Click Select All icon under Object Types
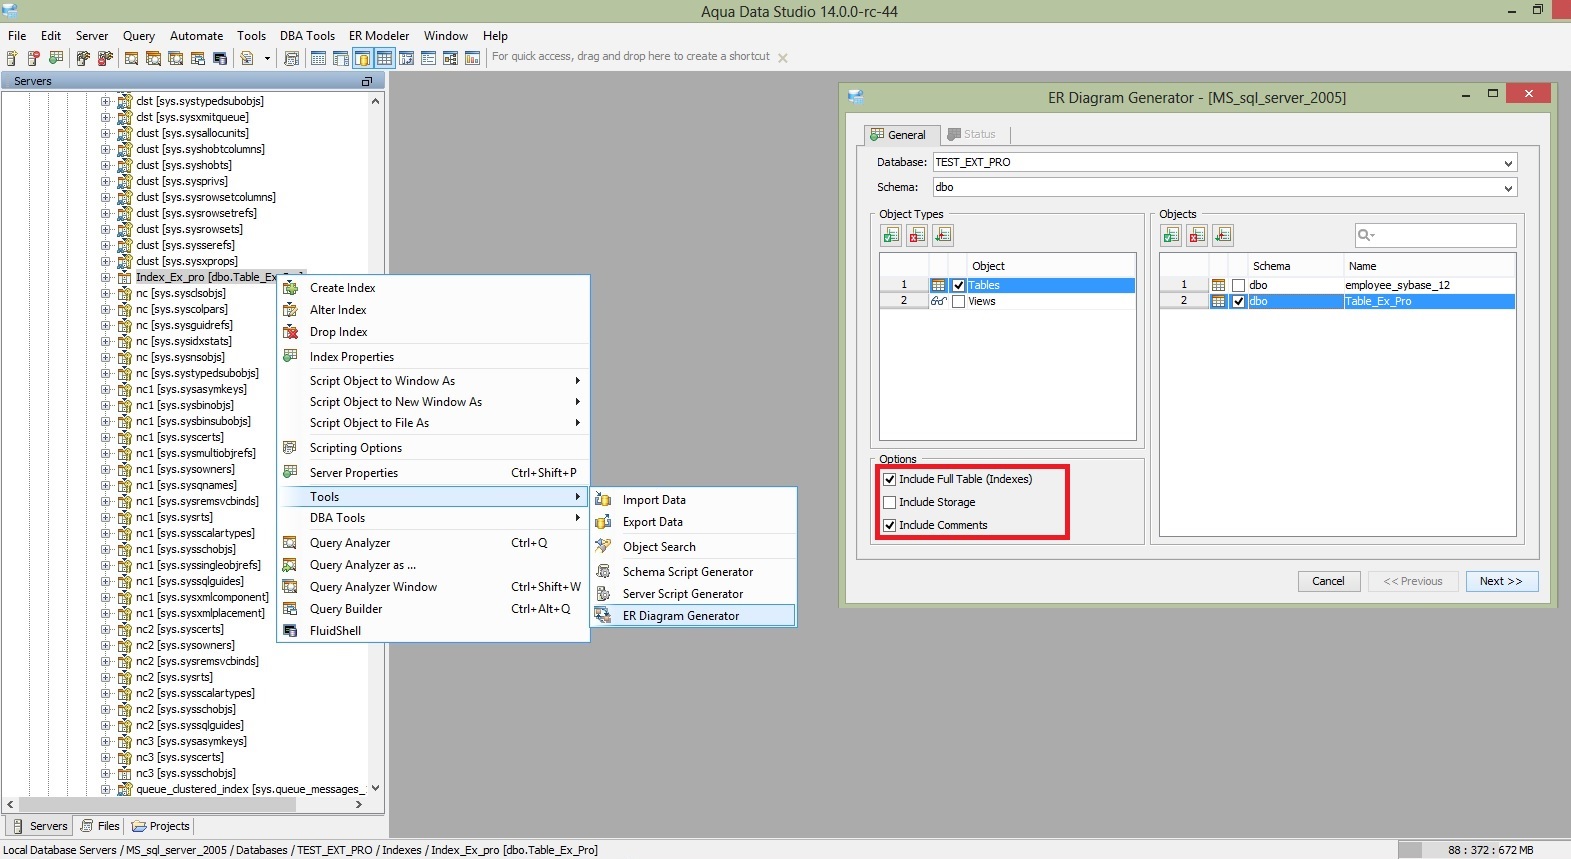1571x859 pixels. (891, 235)
